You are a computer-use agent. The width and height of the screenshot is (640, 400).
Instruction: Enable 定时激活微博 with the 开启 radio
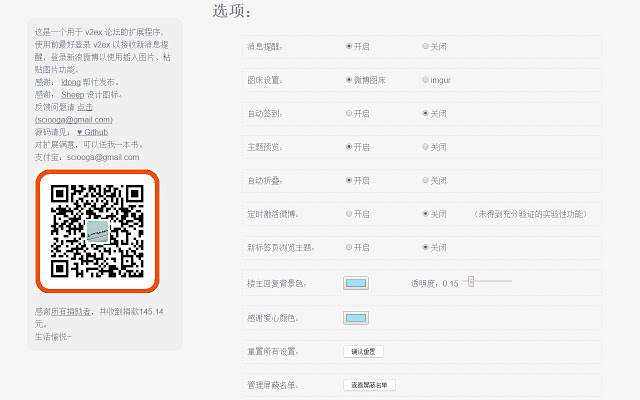click(348, 214)
